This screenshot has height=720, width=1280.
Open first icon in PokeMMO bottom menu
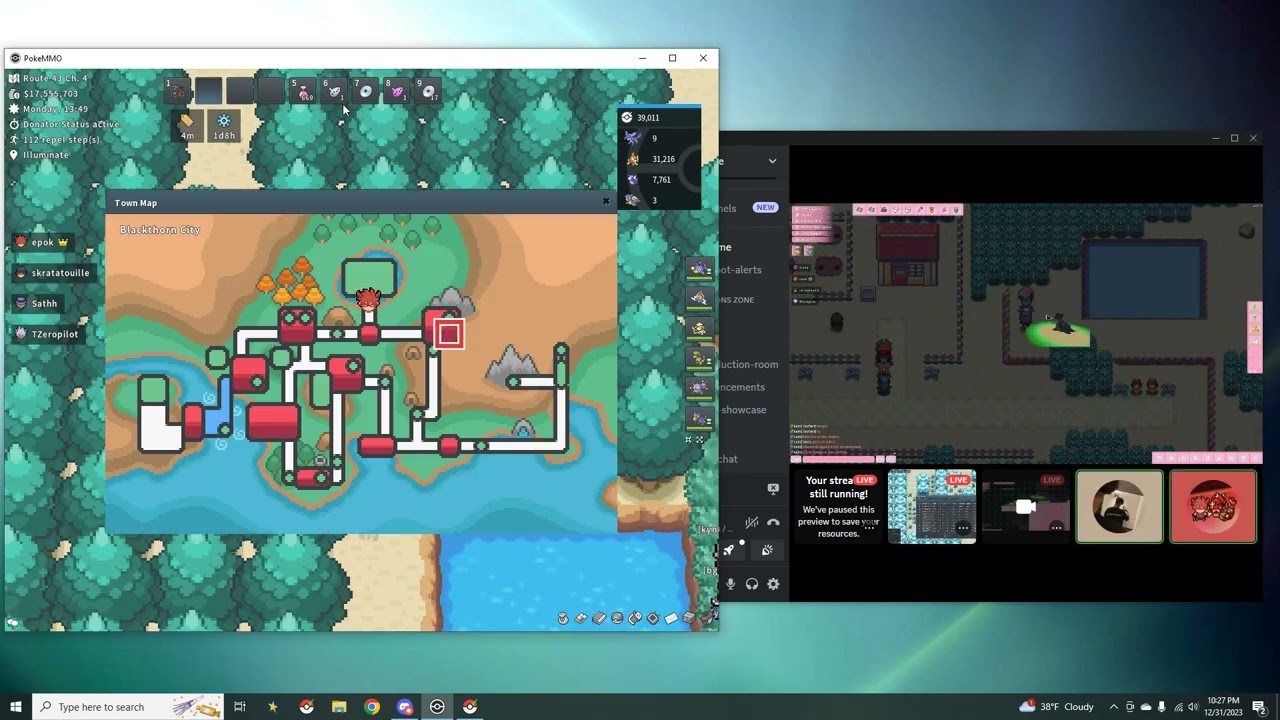(563, 618)
